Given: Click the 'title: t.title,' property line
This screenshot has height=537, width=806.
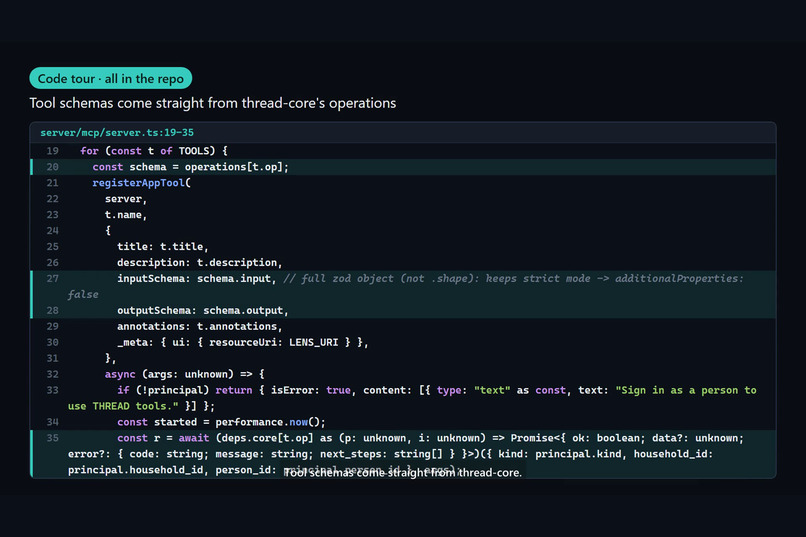Looking at the screenshot, I should 162,247.
